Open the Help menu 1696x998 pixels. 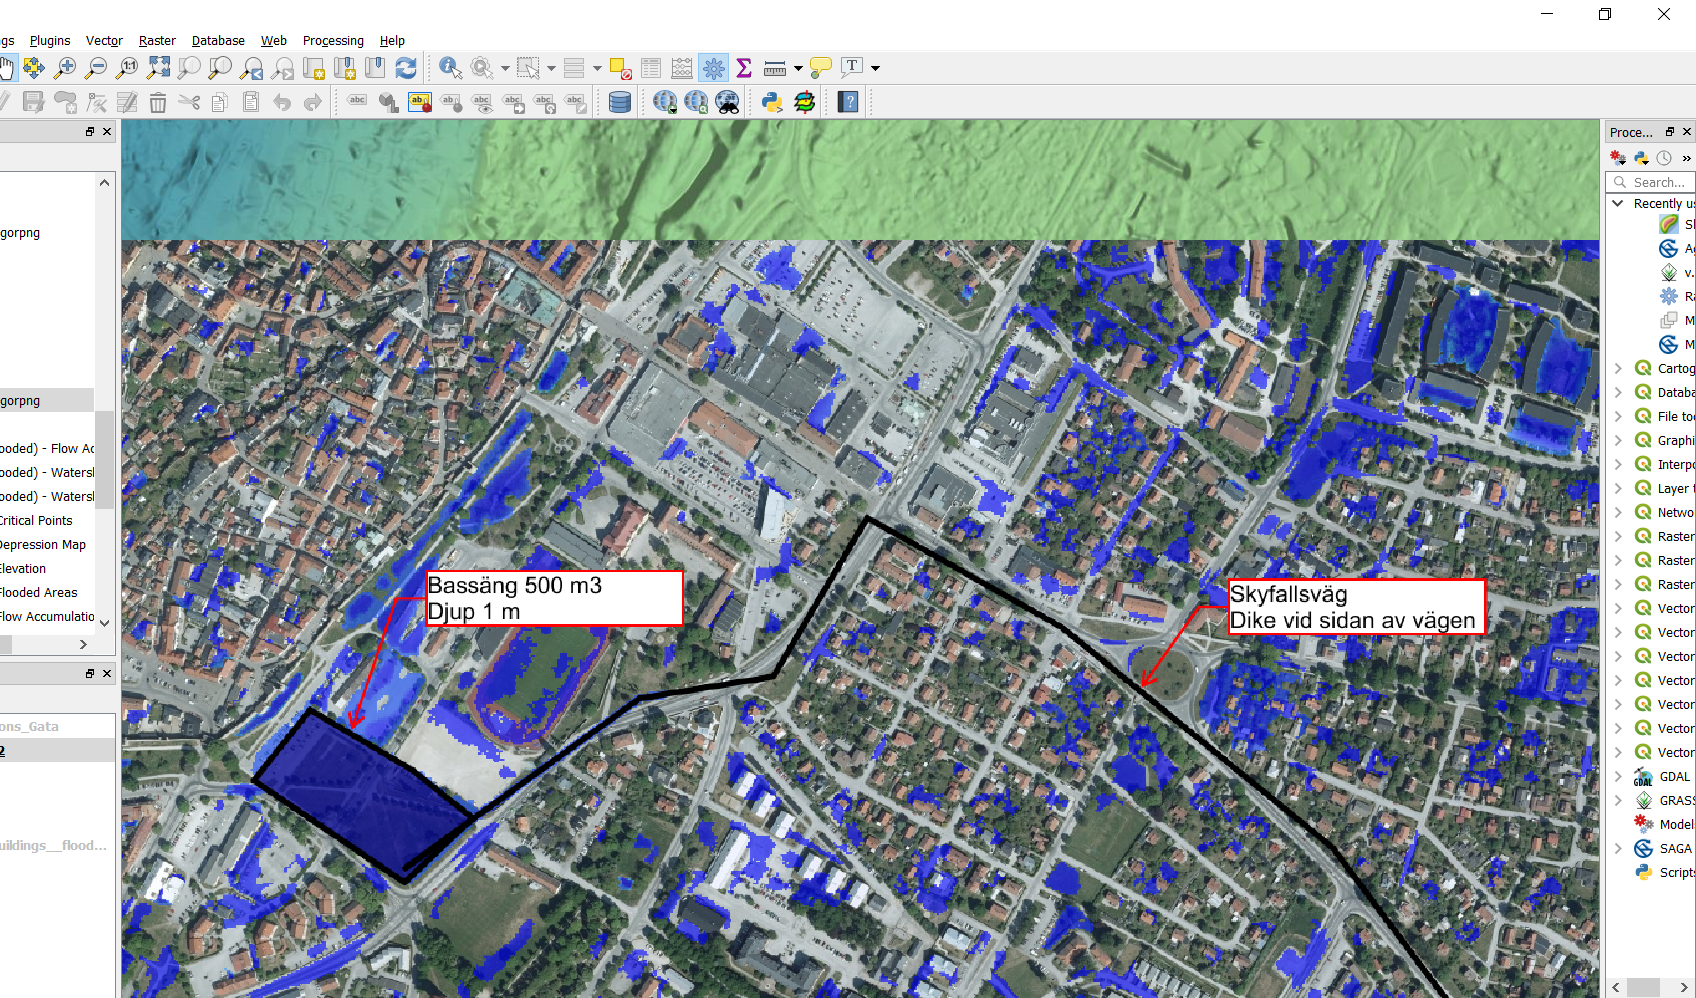[x=392, y=41]
